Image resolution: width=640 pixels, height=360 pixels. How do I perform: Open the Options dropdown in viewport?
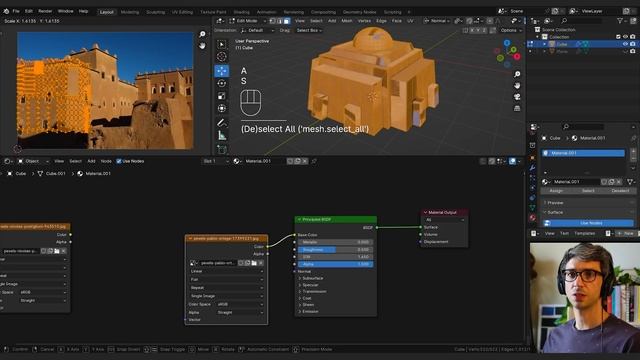pyautogui.click(x=511, y=31)
